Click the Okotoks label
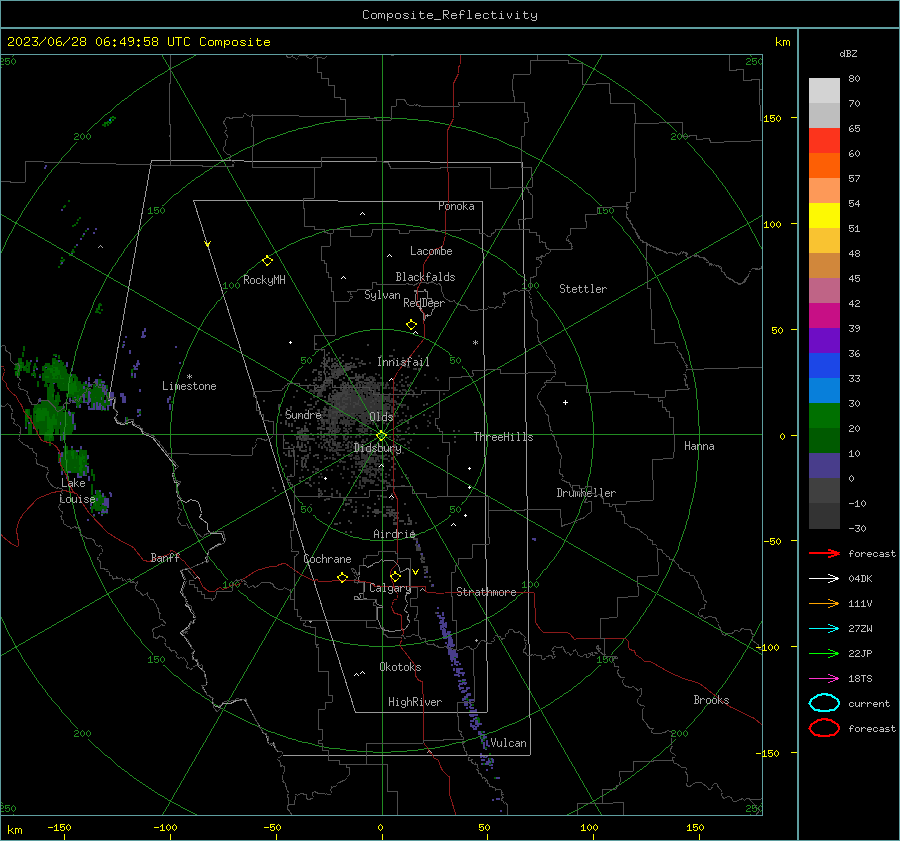This screenshot has height=841, width=900. tap(400, 667)
